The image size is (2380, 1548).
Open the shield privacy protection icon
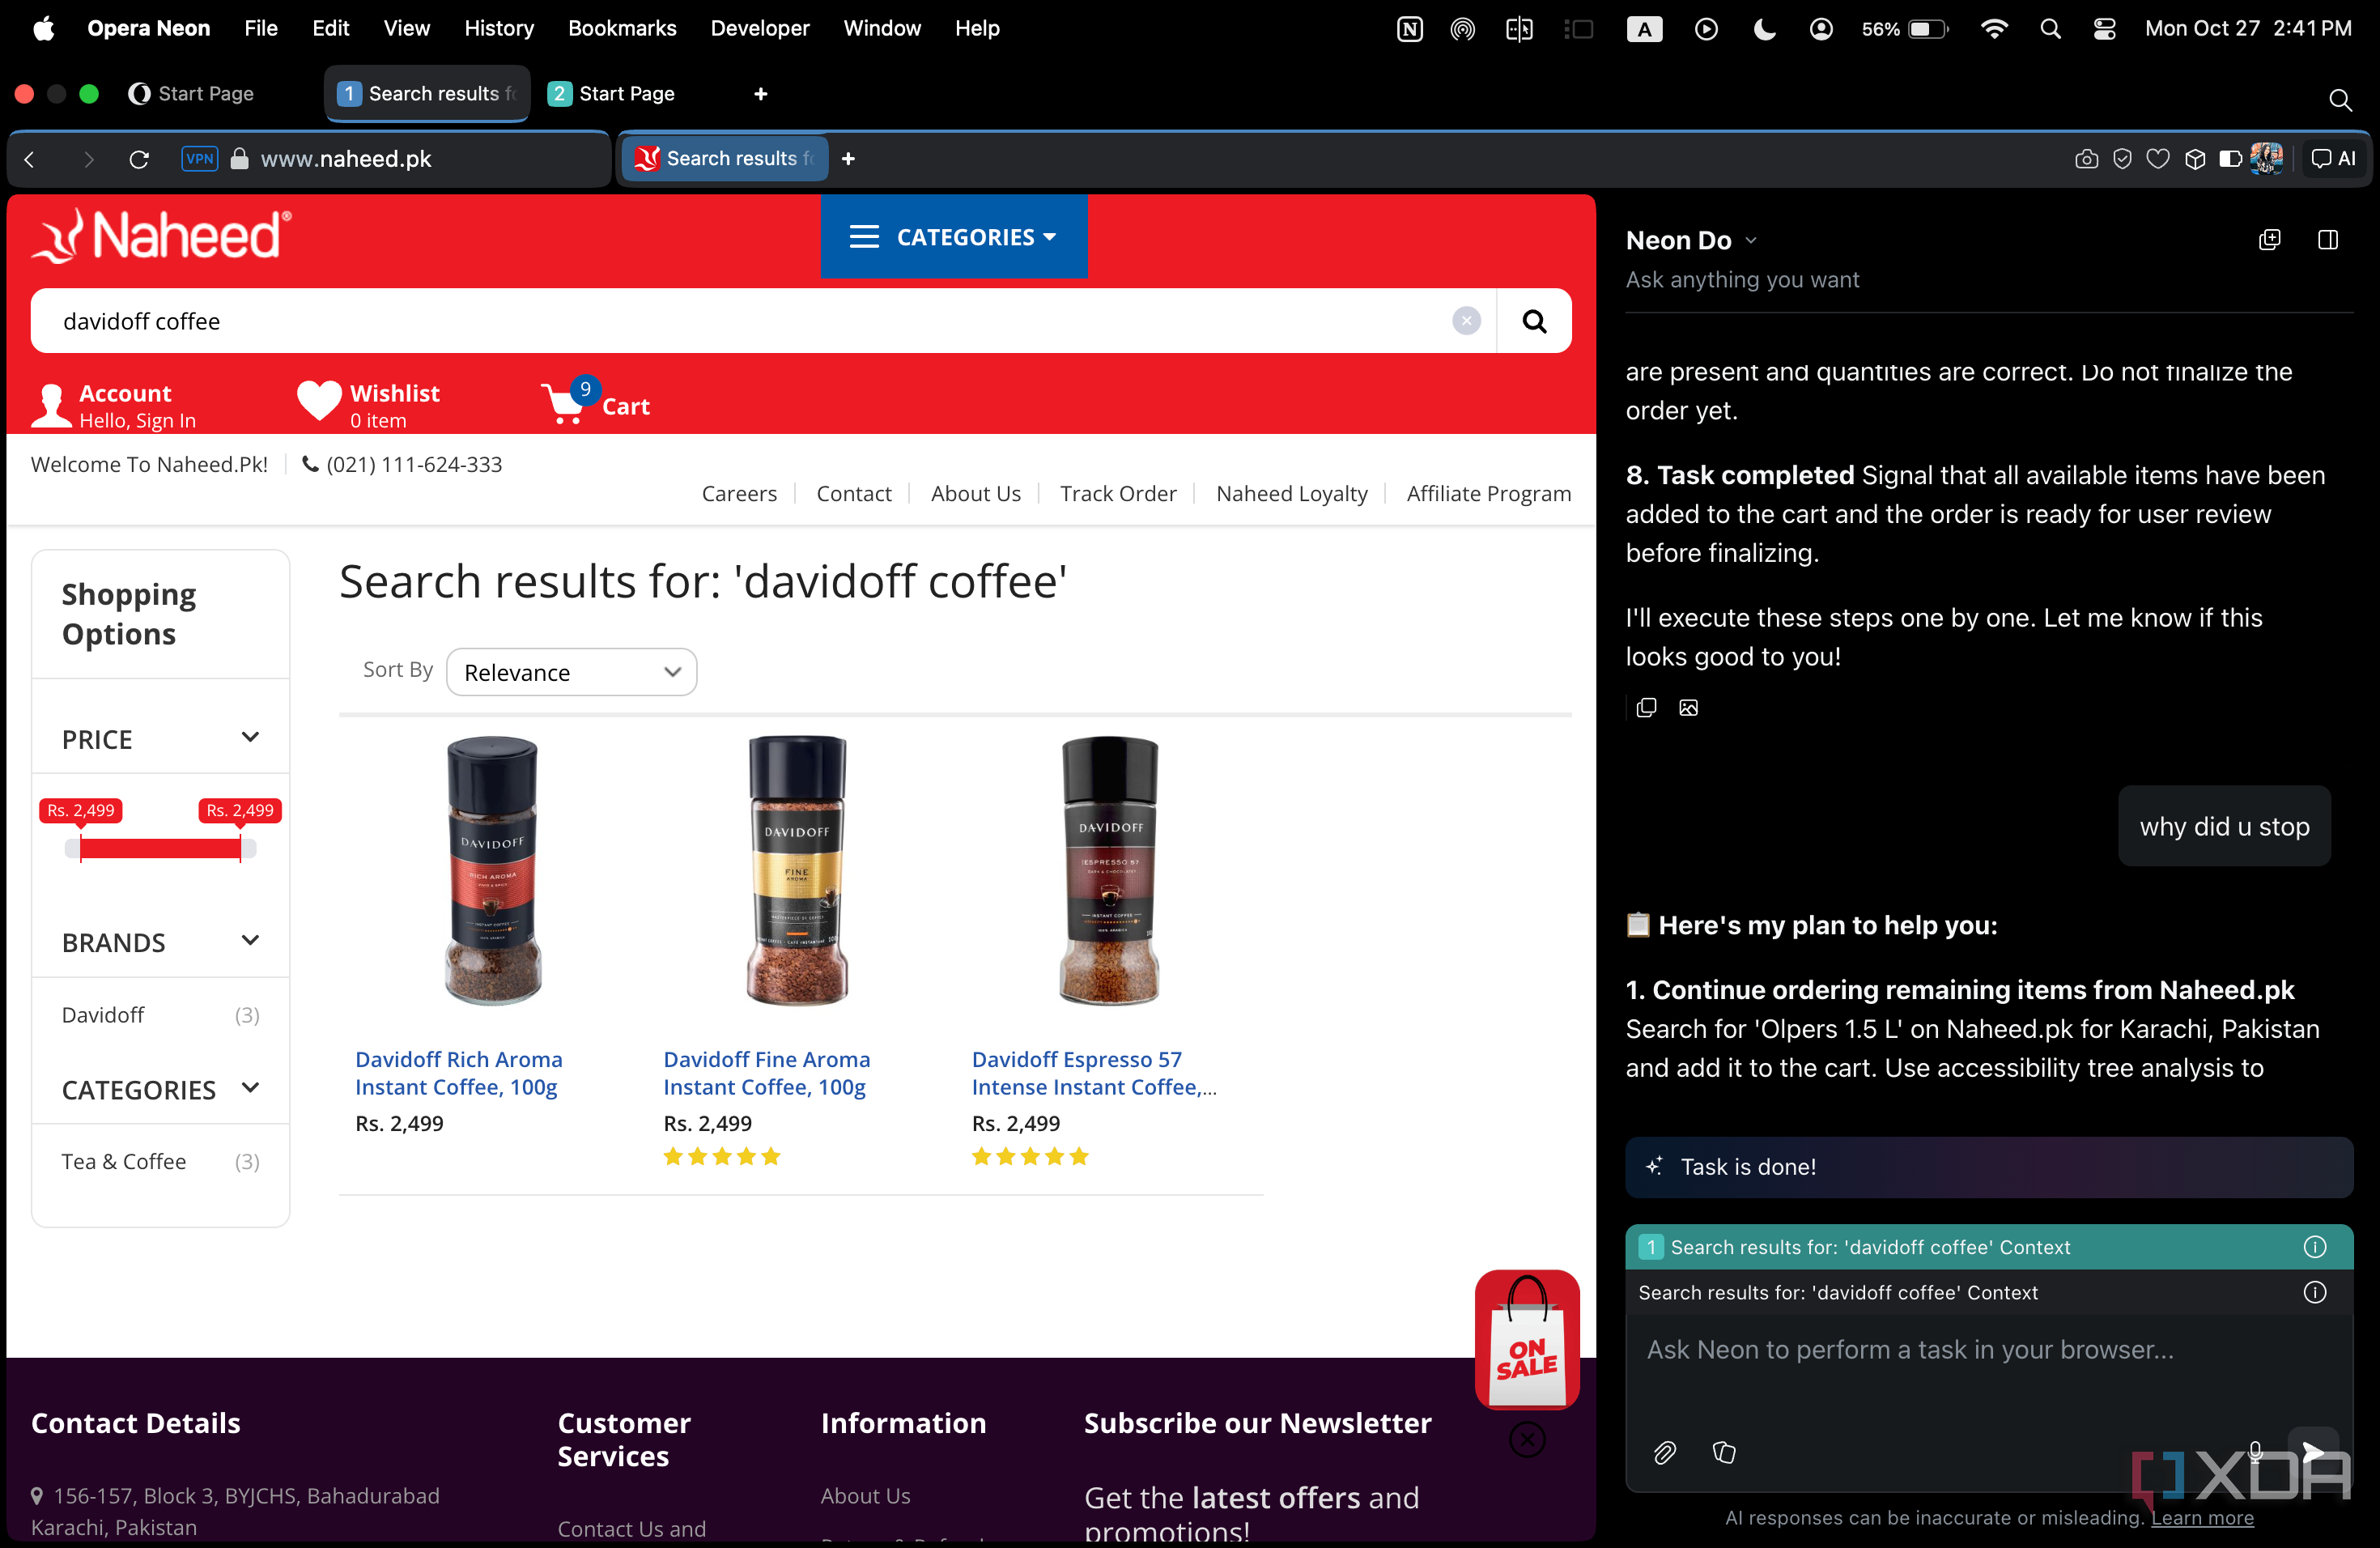pos(2122,159)
